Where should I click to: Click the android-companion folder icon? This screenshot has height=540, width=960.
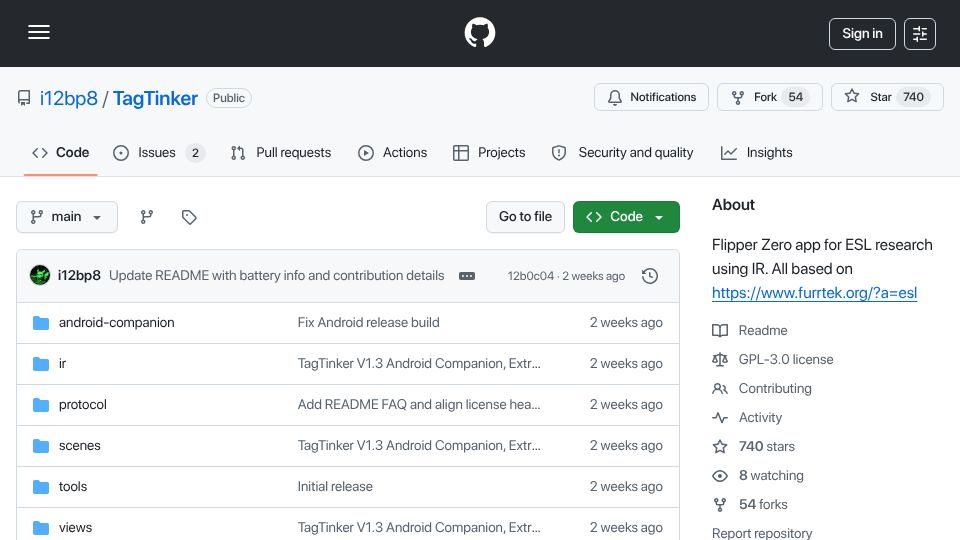pos(41,323)
